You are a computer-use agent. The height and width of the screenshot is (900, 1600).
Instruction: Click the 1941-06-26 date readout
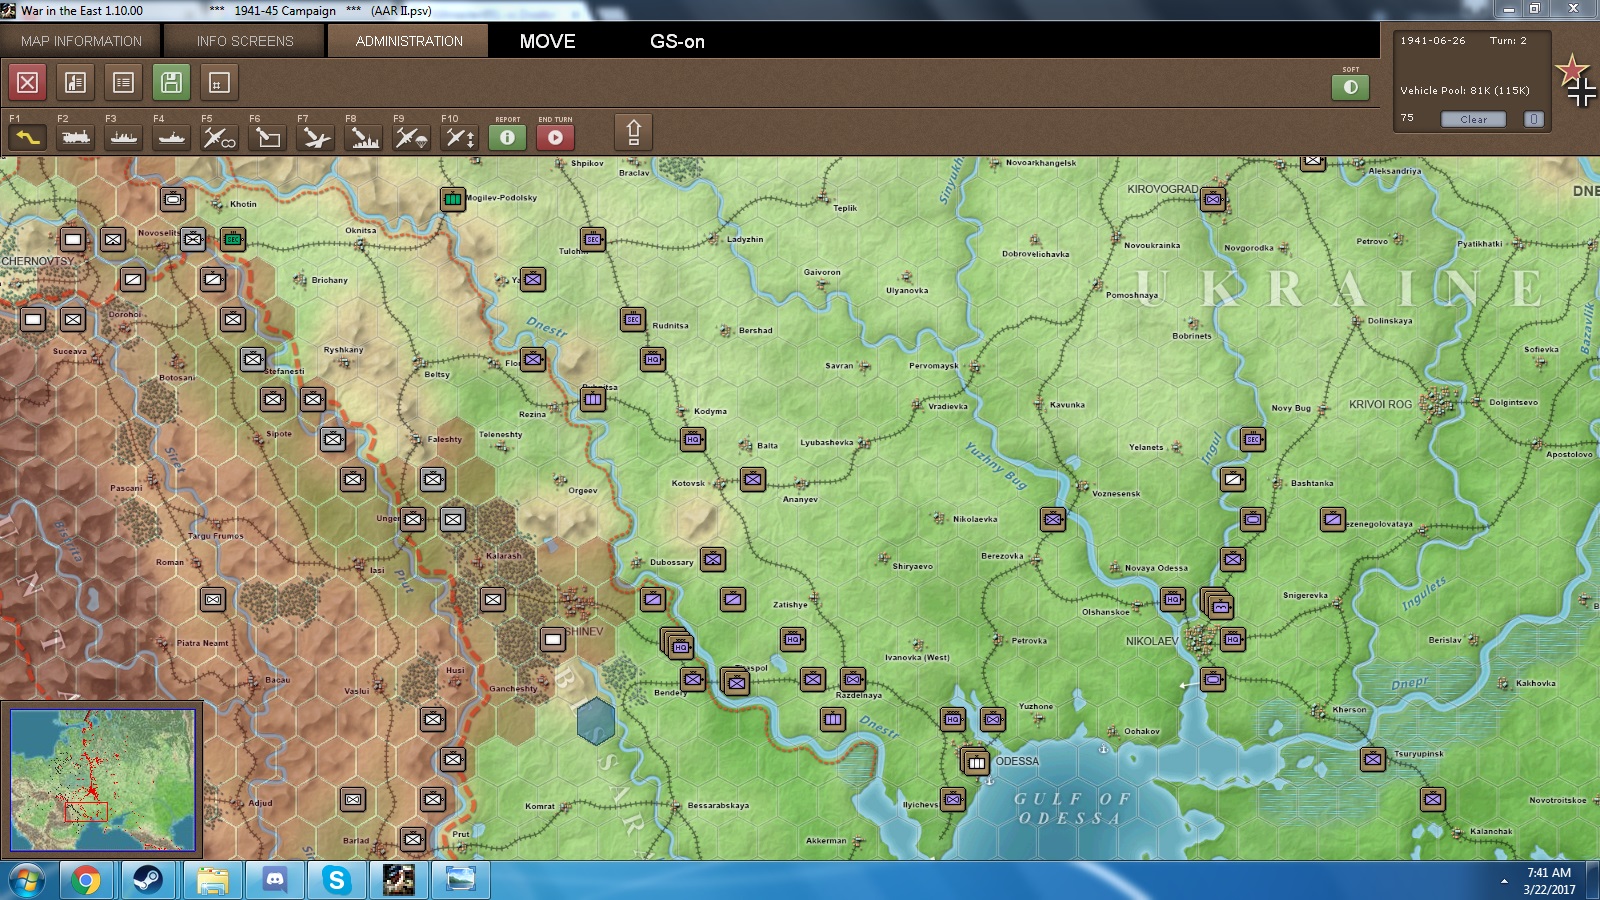click(x=1433, y=40)
